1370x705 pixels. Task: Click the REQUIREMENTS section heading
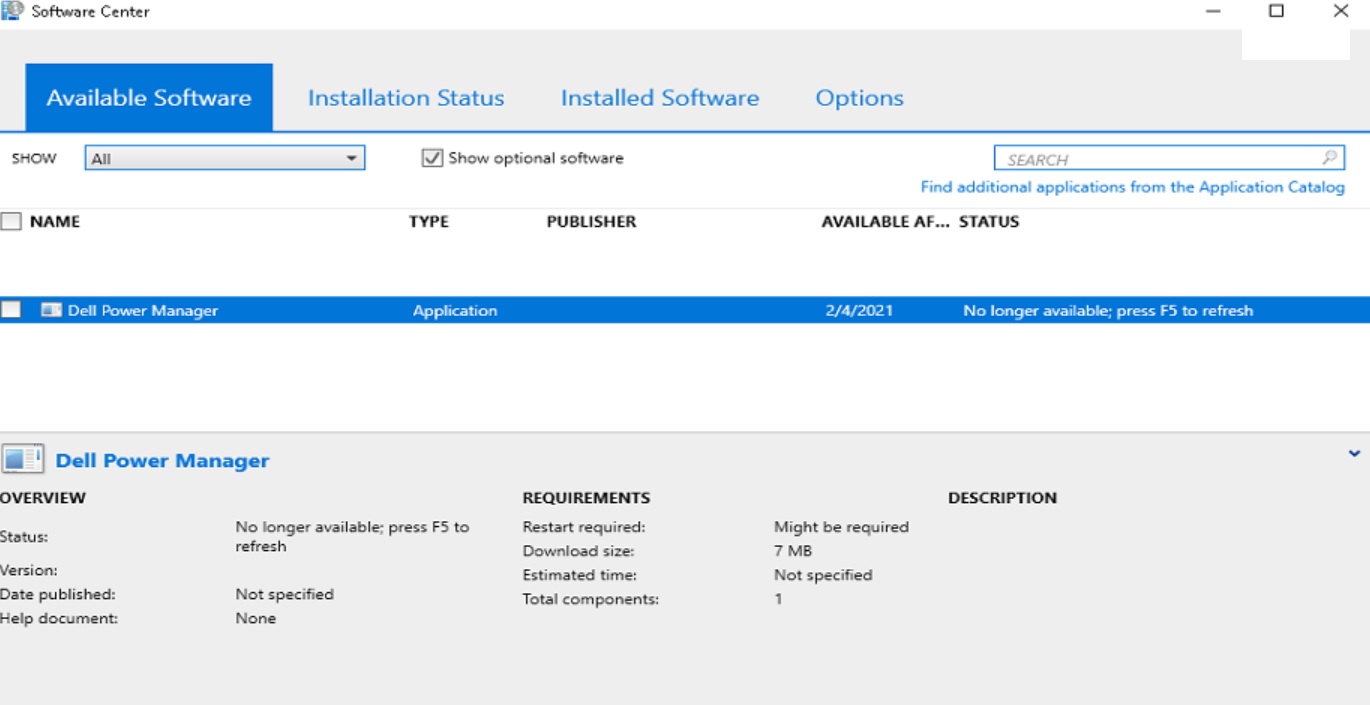pos(586,498)
